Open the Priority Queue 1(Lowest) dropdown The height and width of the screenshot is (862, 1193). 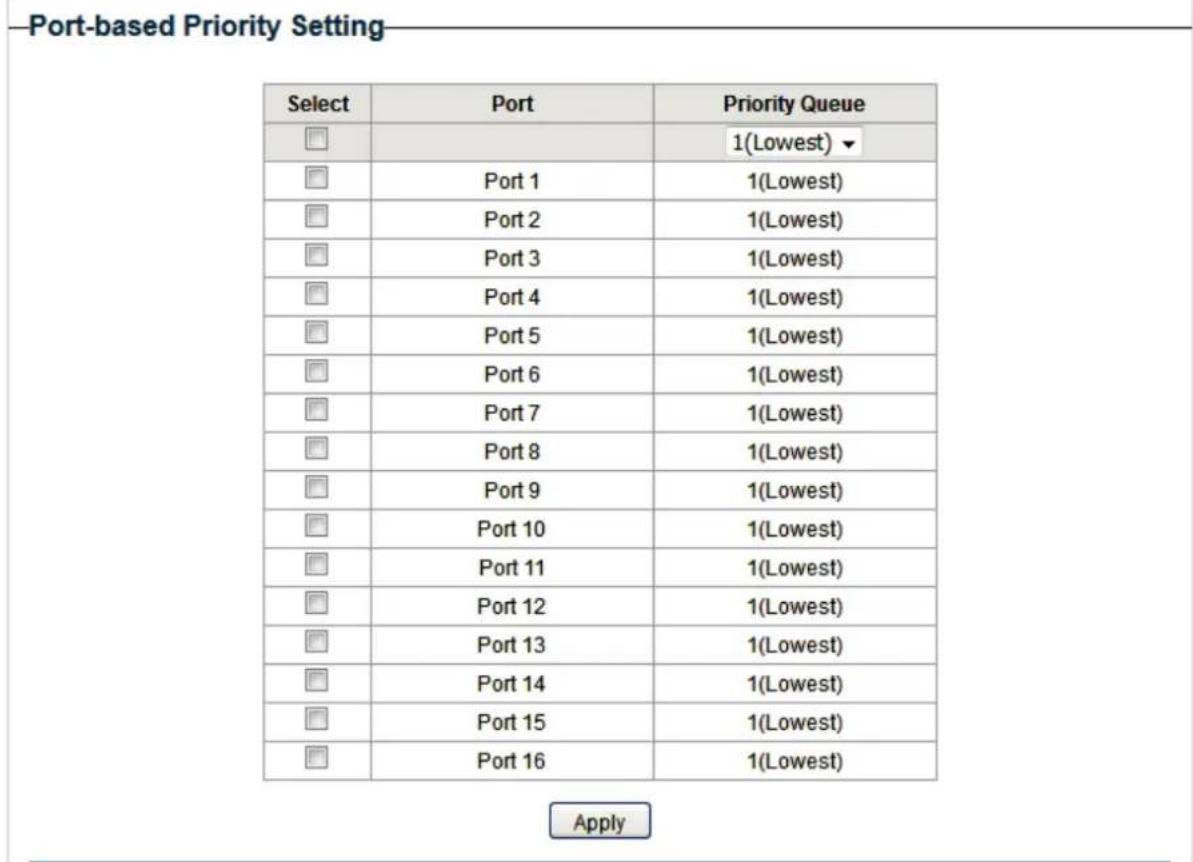794,142
